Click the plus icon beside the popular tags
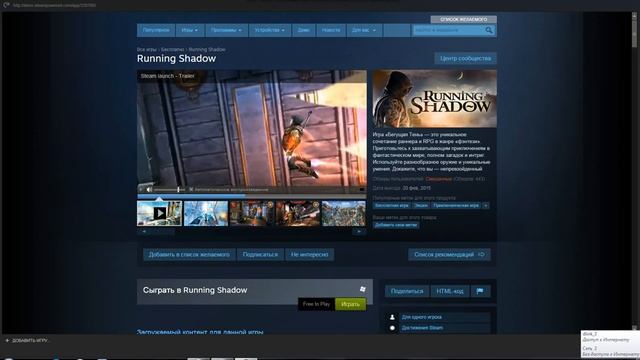Viewport: 640px width, 360px height. (486, 205)
